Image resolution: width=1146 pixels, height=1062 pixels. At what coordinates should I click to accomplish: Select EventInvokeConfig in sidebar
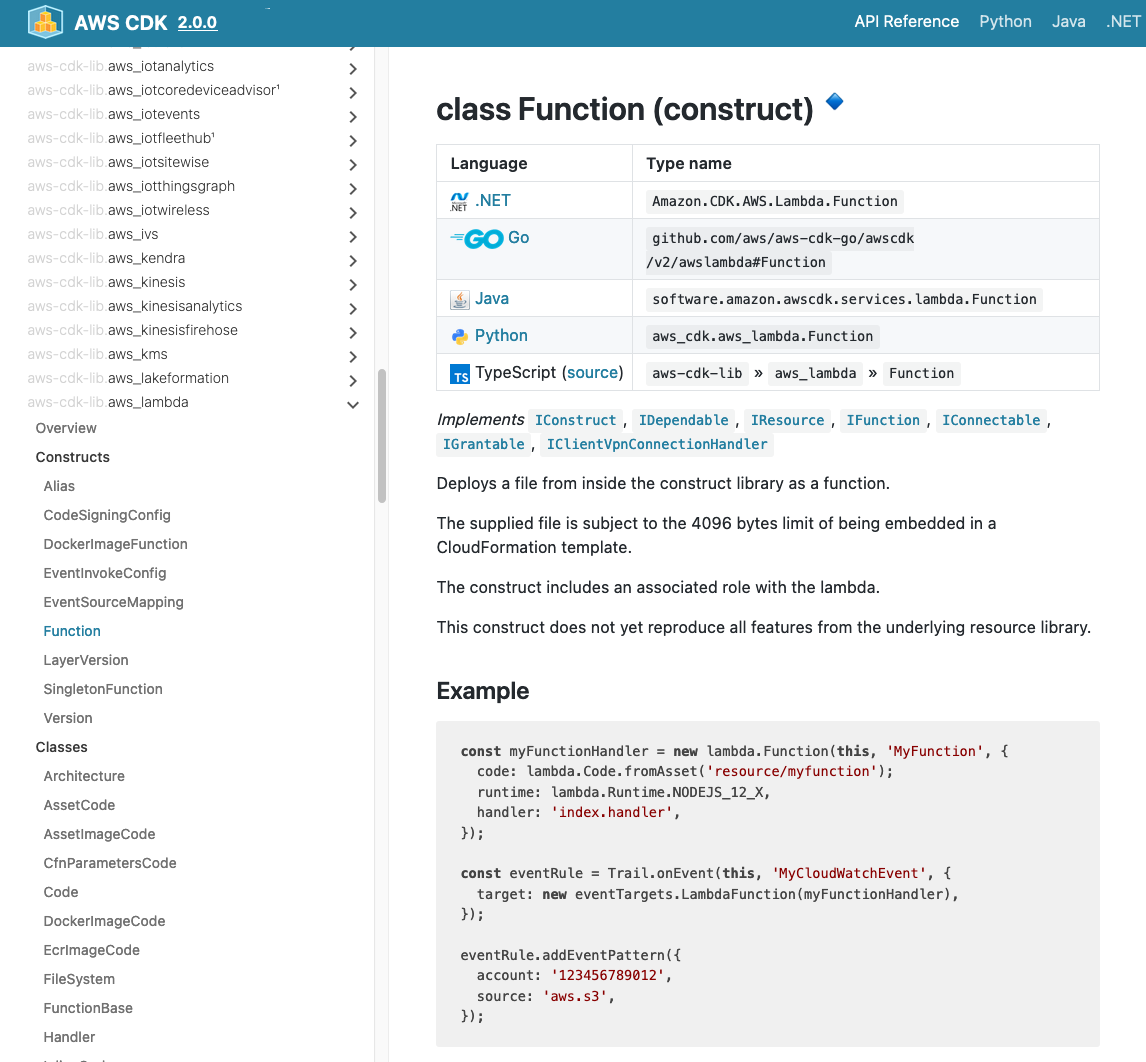pyautogui.click(x=105, y=573)
